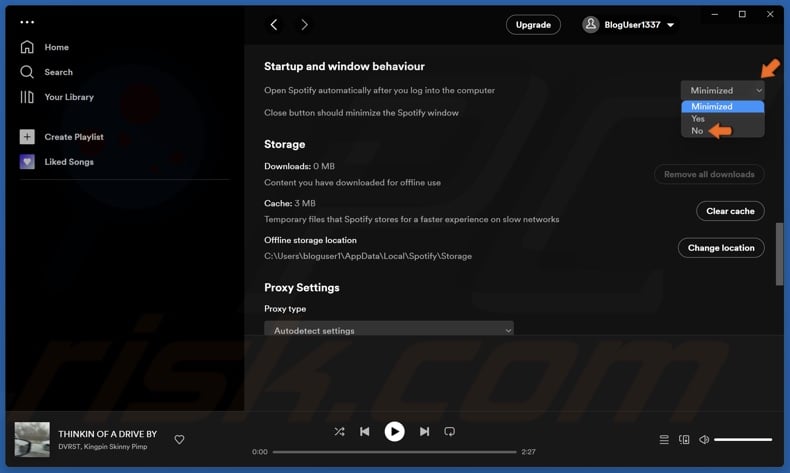The height and width of the screenshot is (473, 790).
Task: Click the offline storage path text
Action: 368,256
